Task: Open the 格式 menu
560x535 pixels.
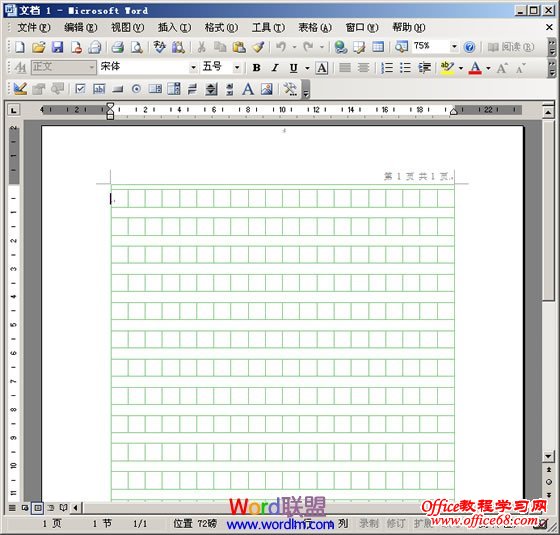Action: 221,28
